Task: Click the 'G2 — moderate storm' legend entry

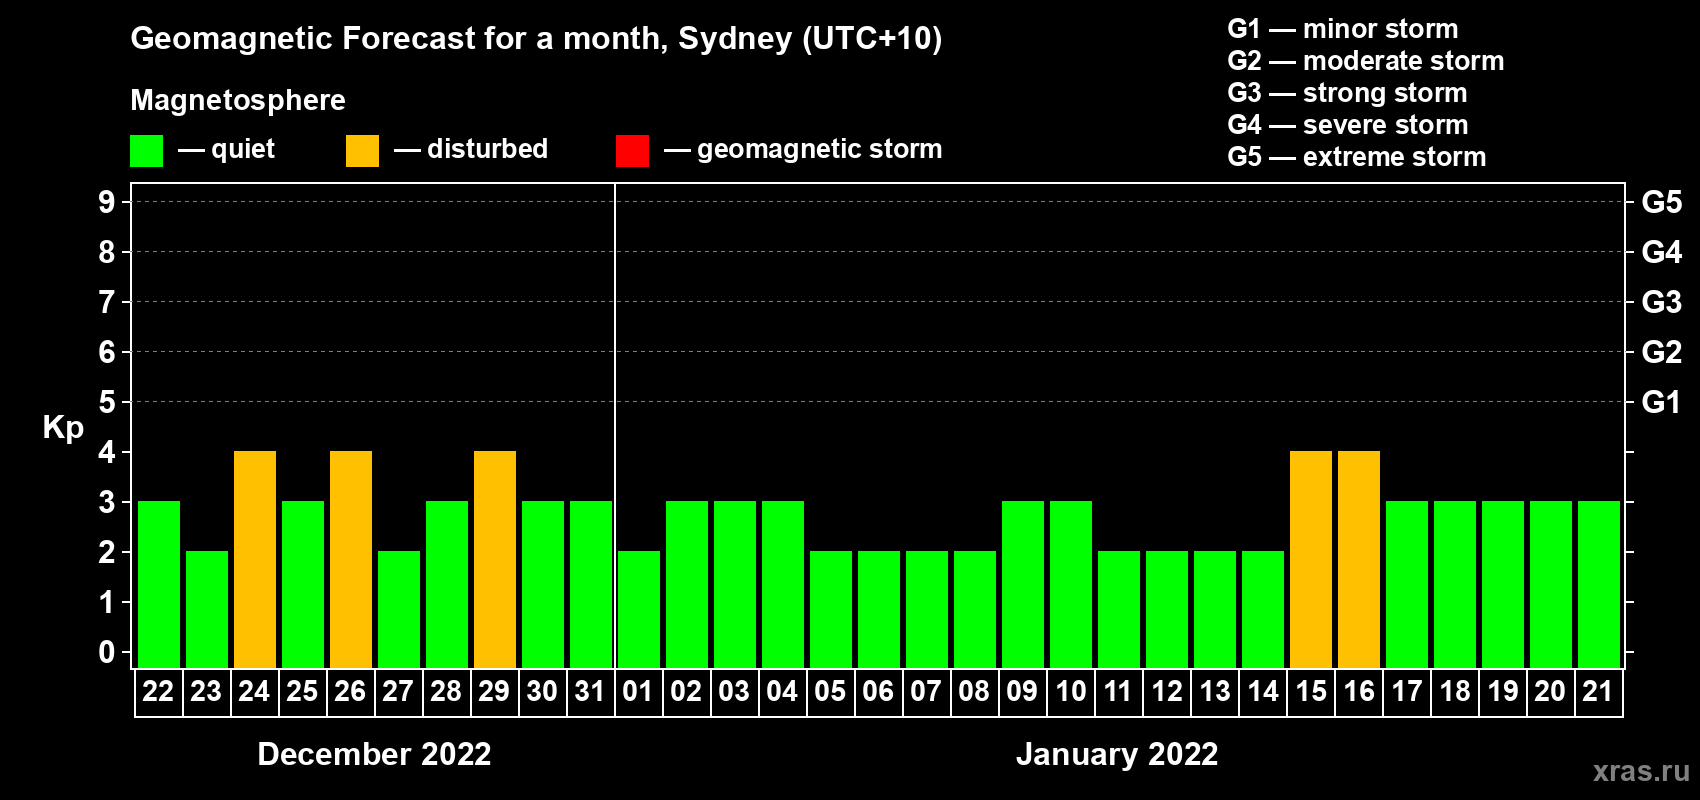Action: 1366,61
